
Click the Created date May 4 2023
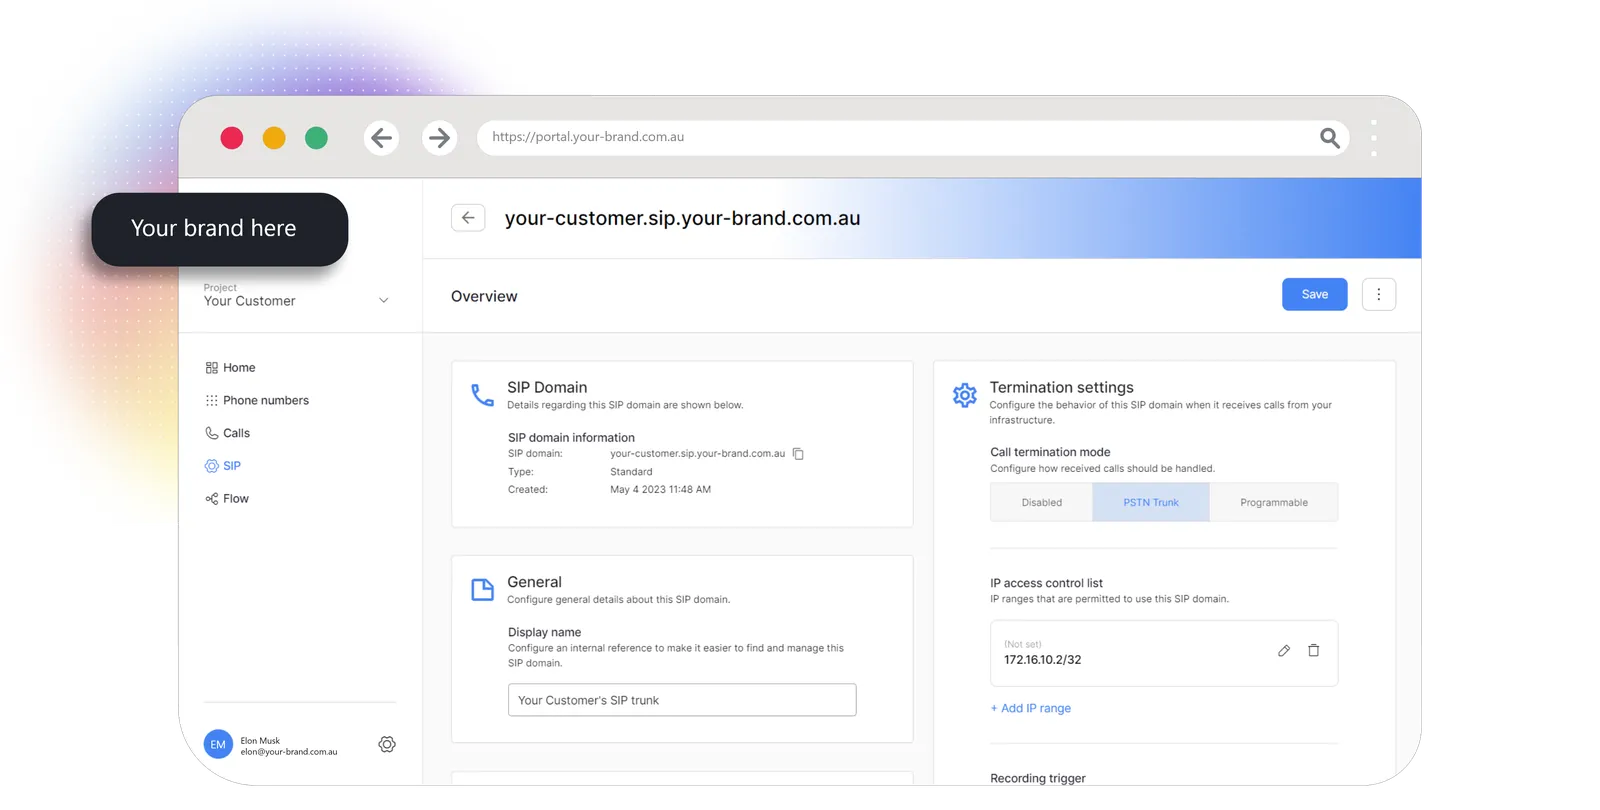tap(660, 490)
